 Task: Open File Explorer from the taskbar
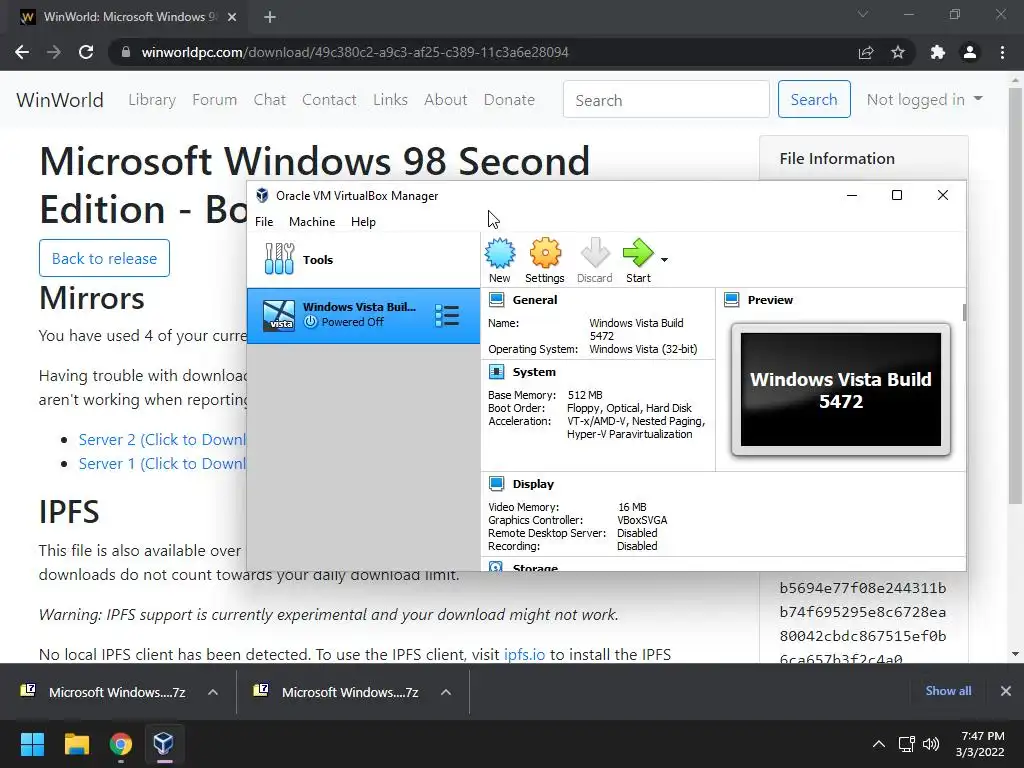(x=76, y=744)
